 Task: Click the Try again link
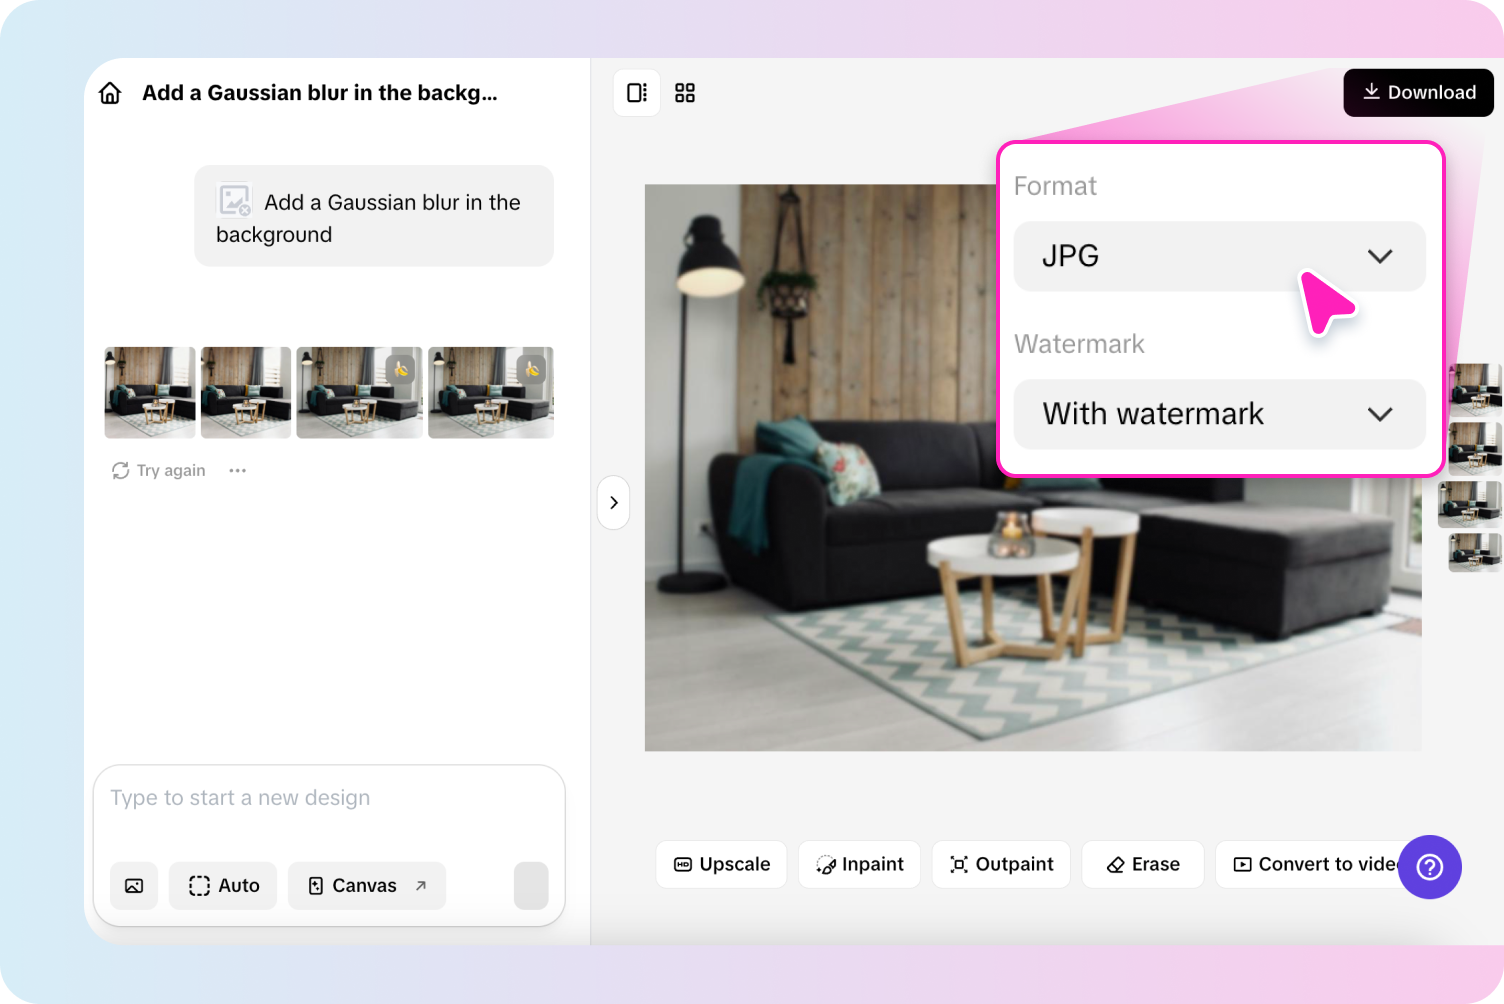pos(158,470)
